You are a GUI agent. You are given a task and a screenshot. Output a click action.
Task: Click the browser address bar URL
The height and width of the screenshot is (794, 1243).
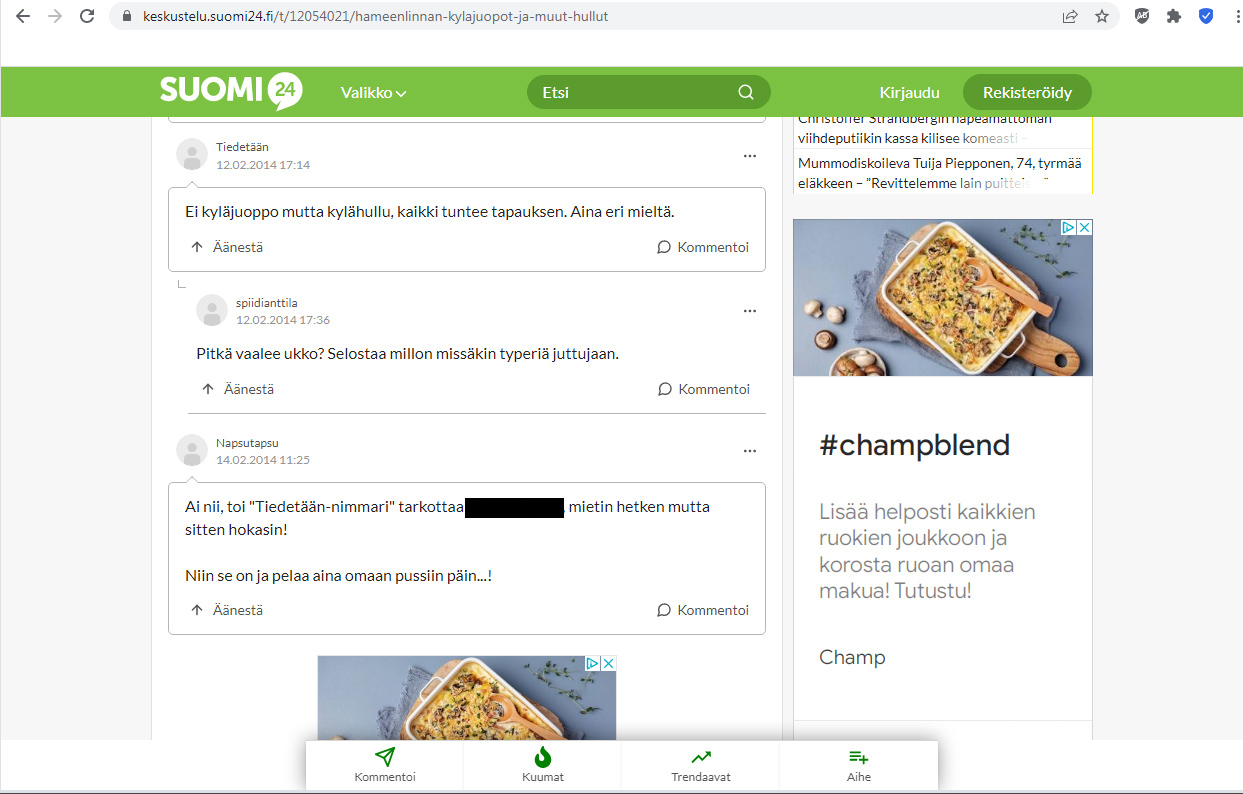point(375,16)
